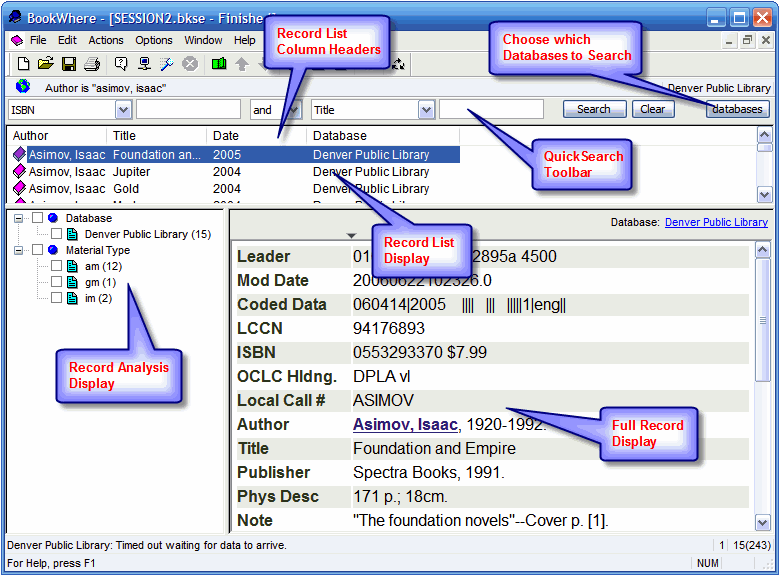Click the book icon on the Foundation row
The width and height of the screenshot is (780, 576).
[x=19, y=154]
